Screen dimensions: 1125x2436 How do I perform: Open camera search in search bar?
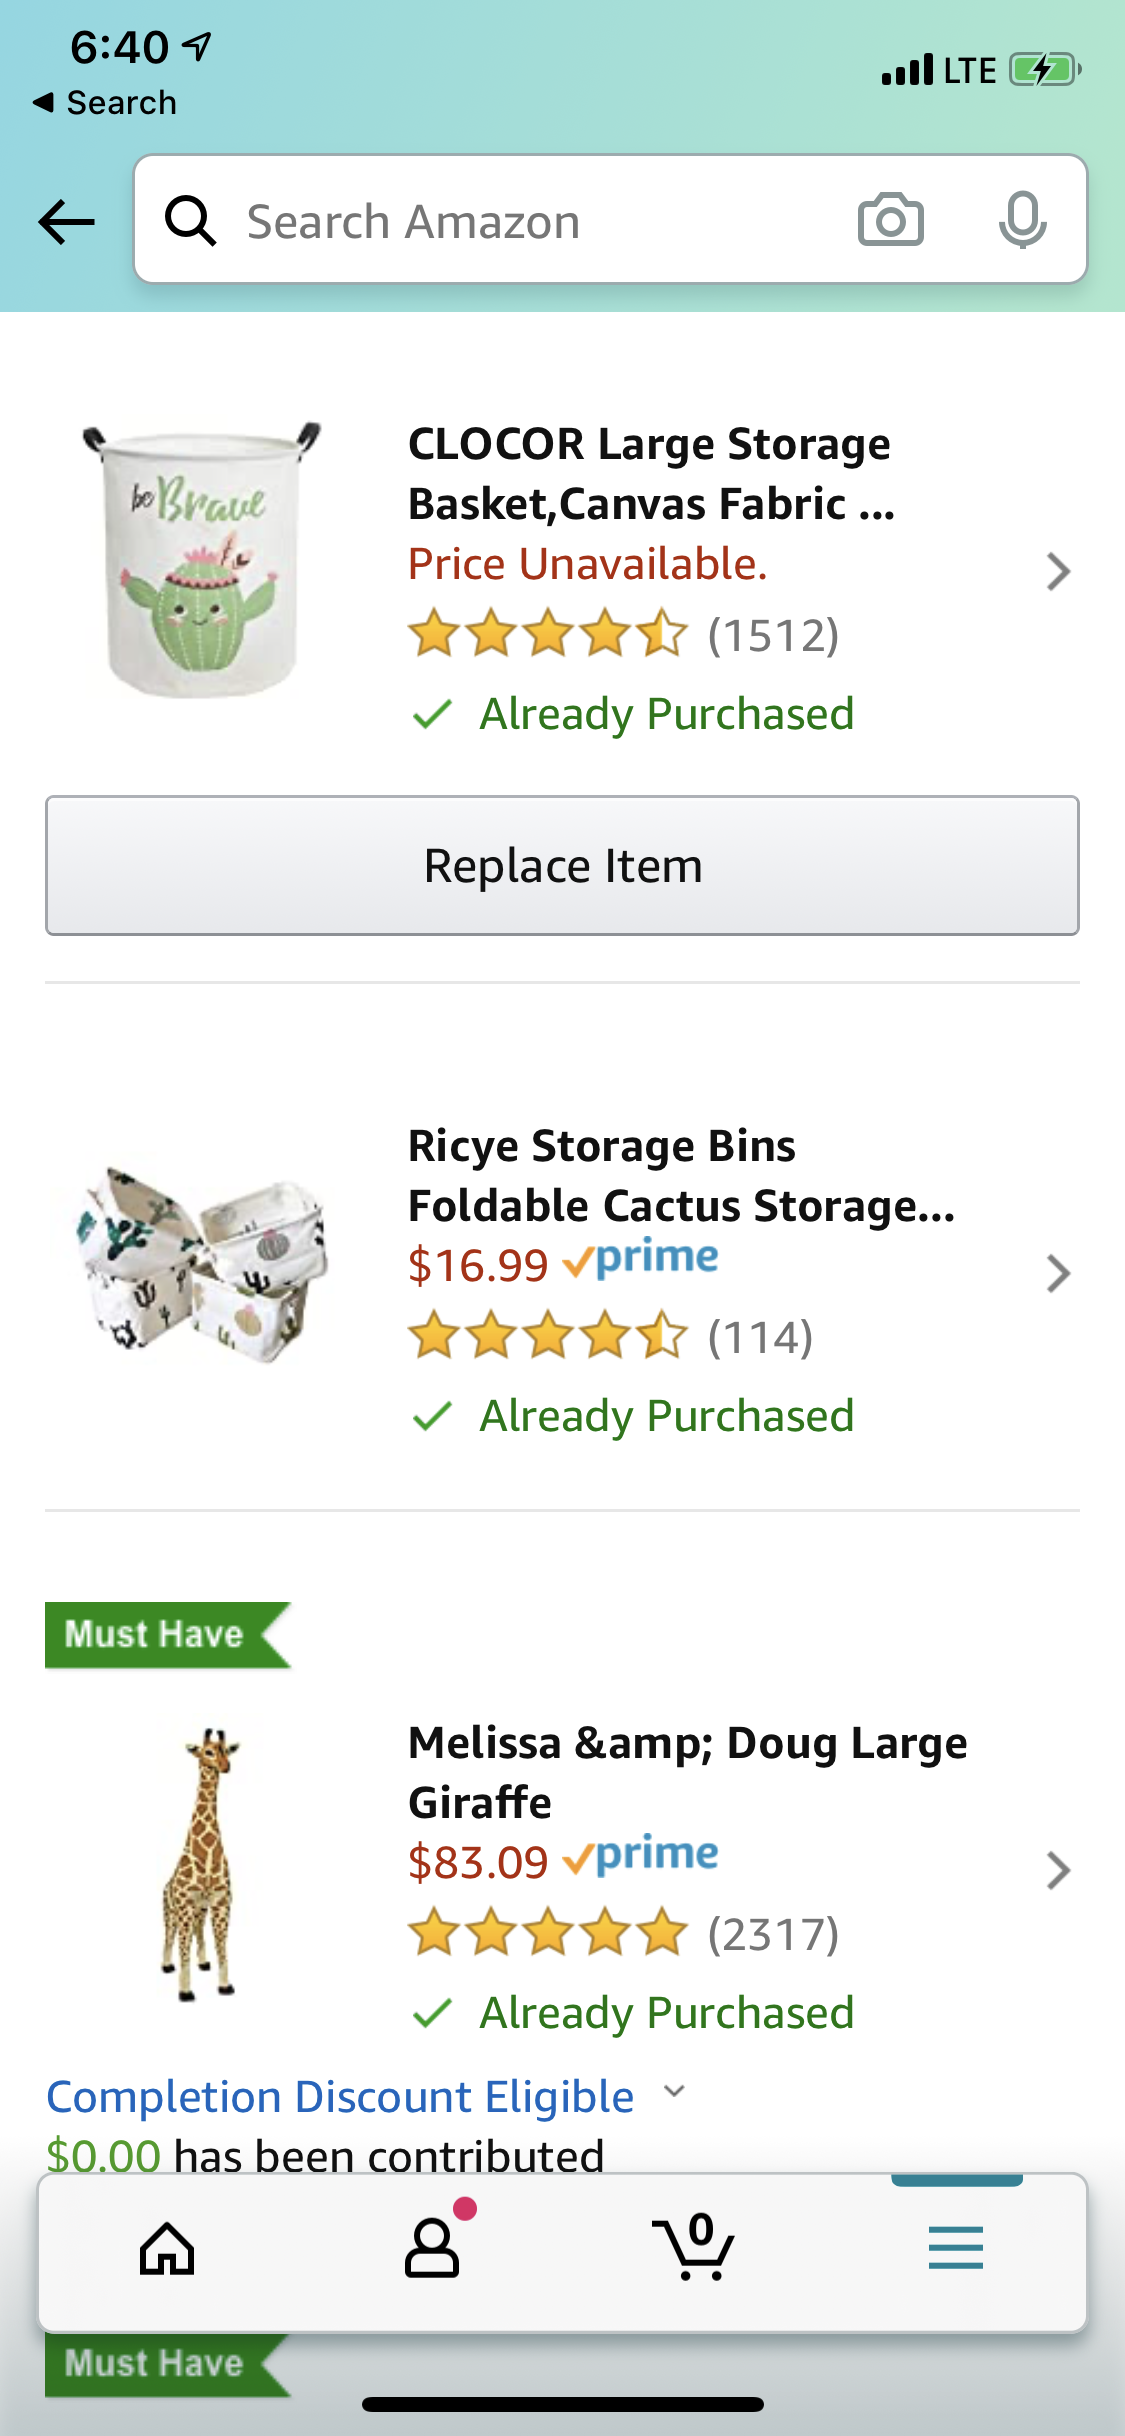tap(890, 220)
